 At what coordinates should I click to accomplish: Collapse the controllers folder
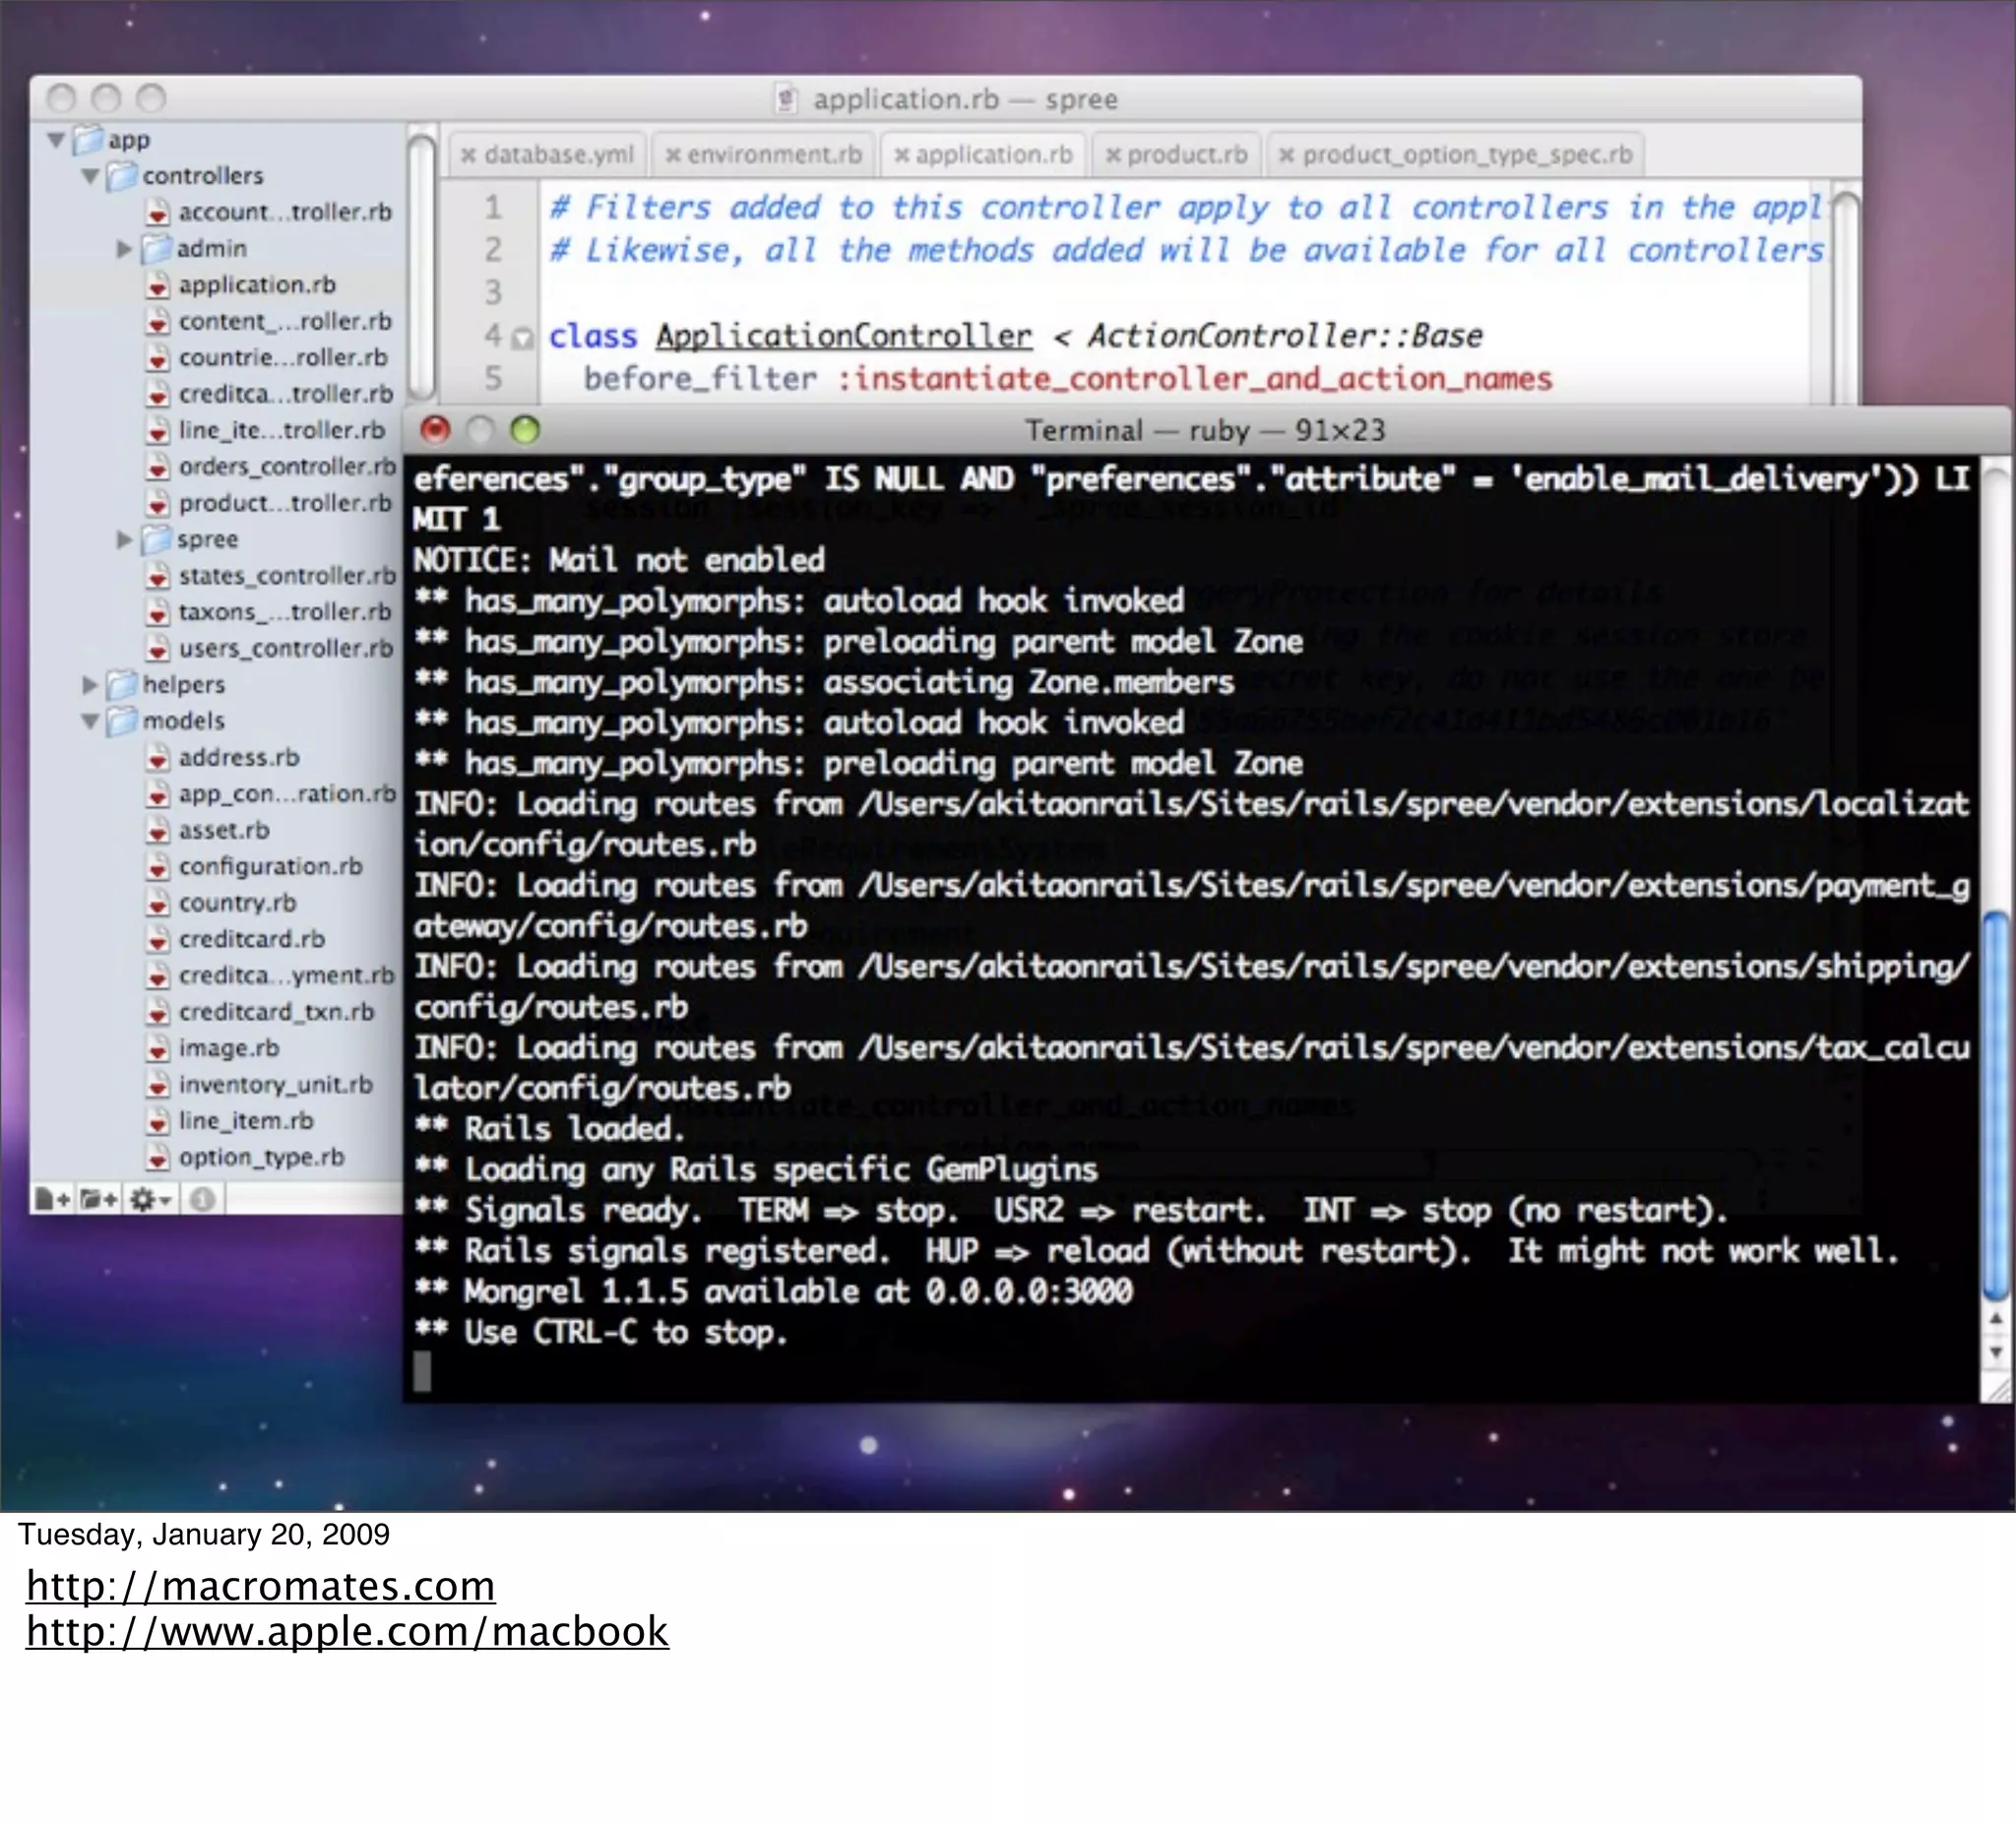pos(90,176)
